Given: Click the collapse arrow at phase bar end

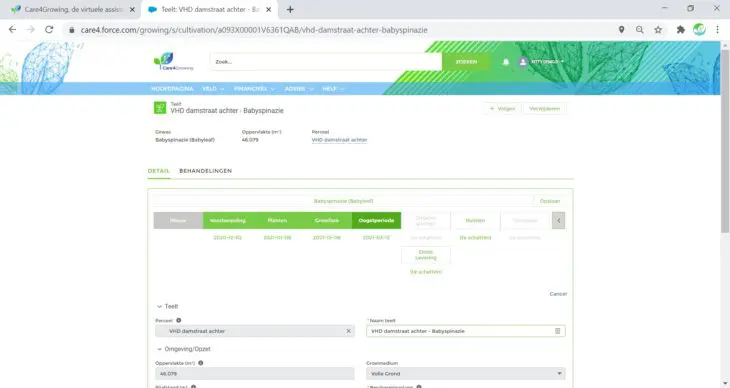Looking at the screenshot, I should point(558,220).
